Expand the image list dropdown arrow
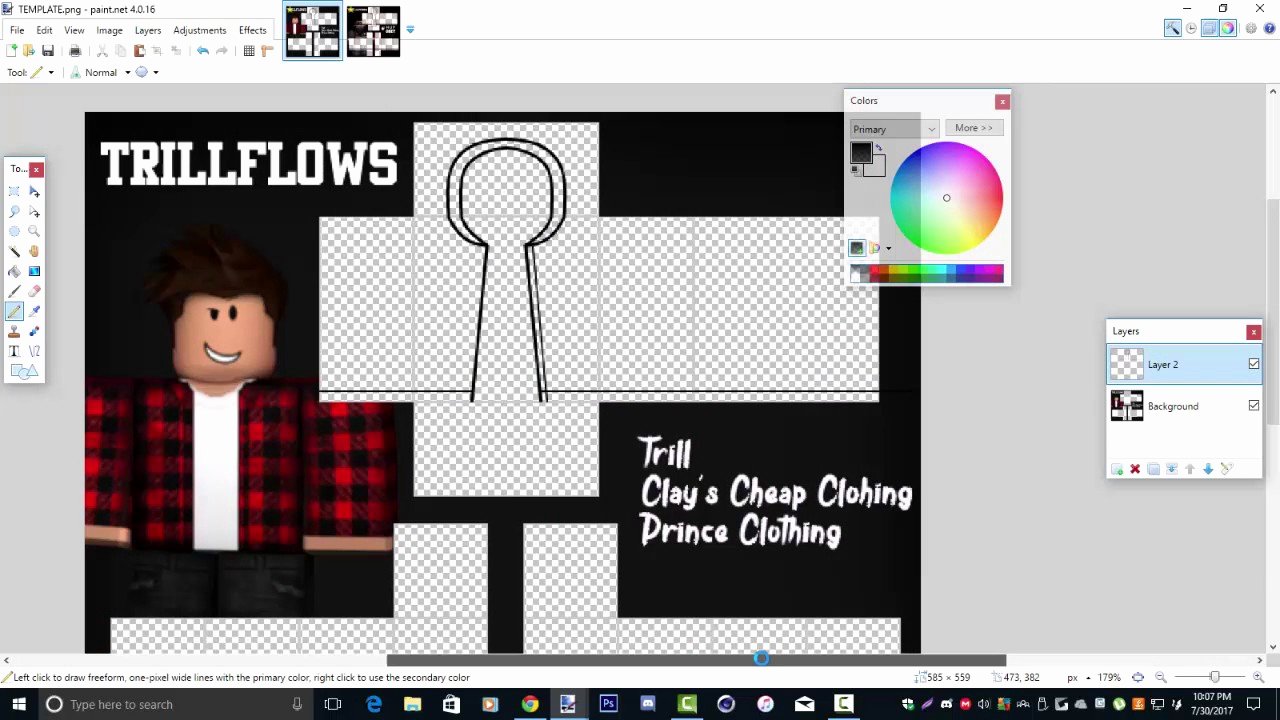The image size is (1280, 720). 410,29
